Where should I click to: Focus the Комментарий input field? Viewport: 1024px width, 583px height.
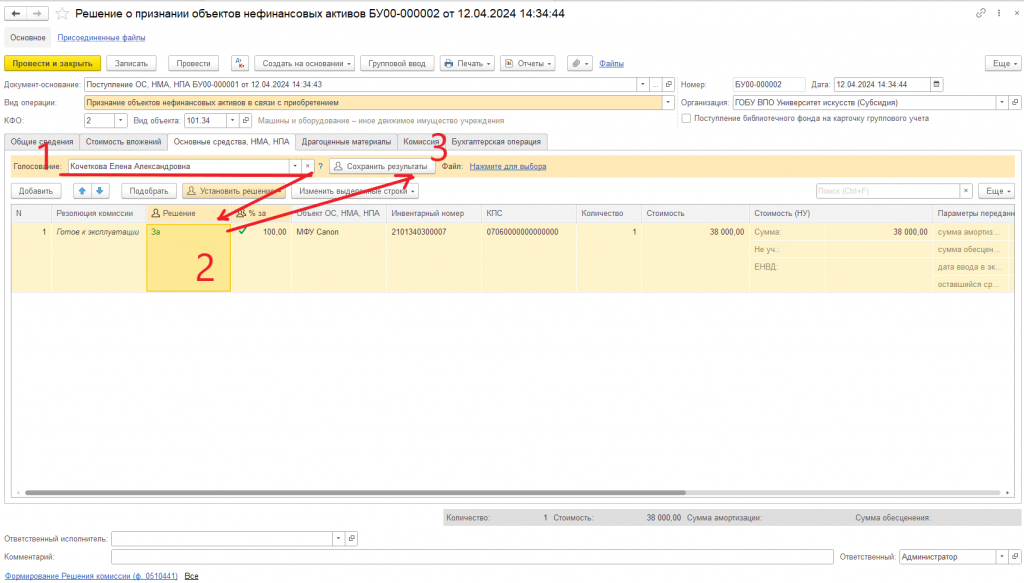[x=472, y=557]
